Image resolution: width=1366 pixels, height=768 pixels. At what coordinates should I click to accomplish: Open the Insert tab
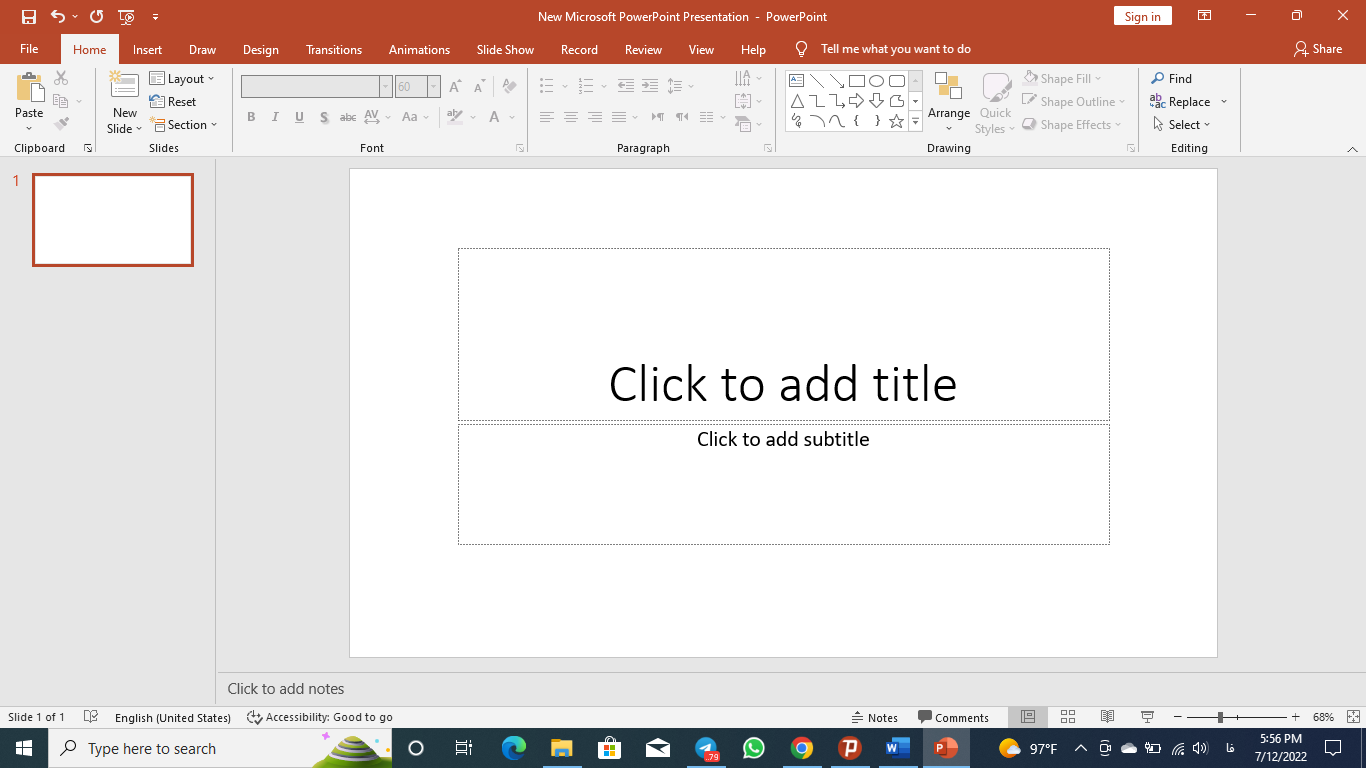pos(147,49)
